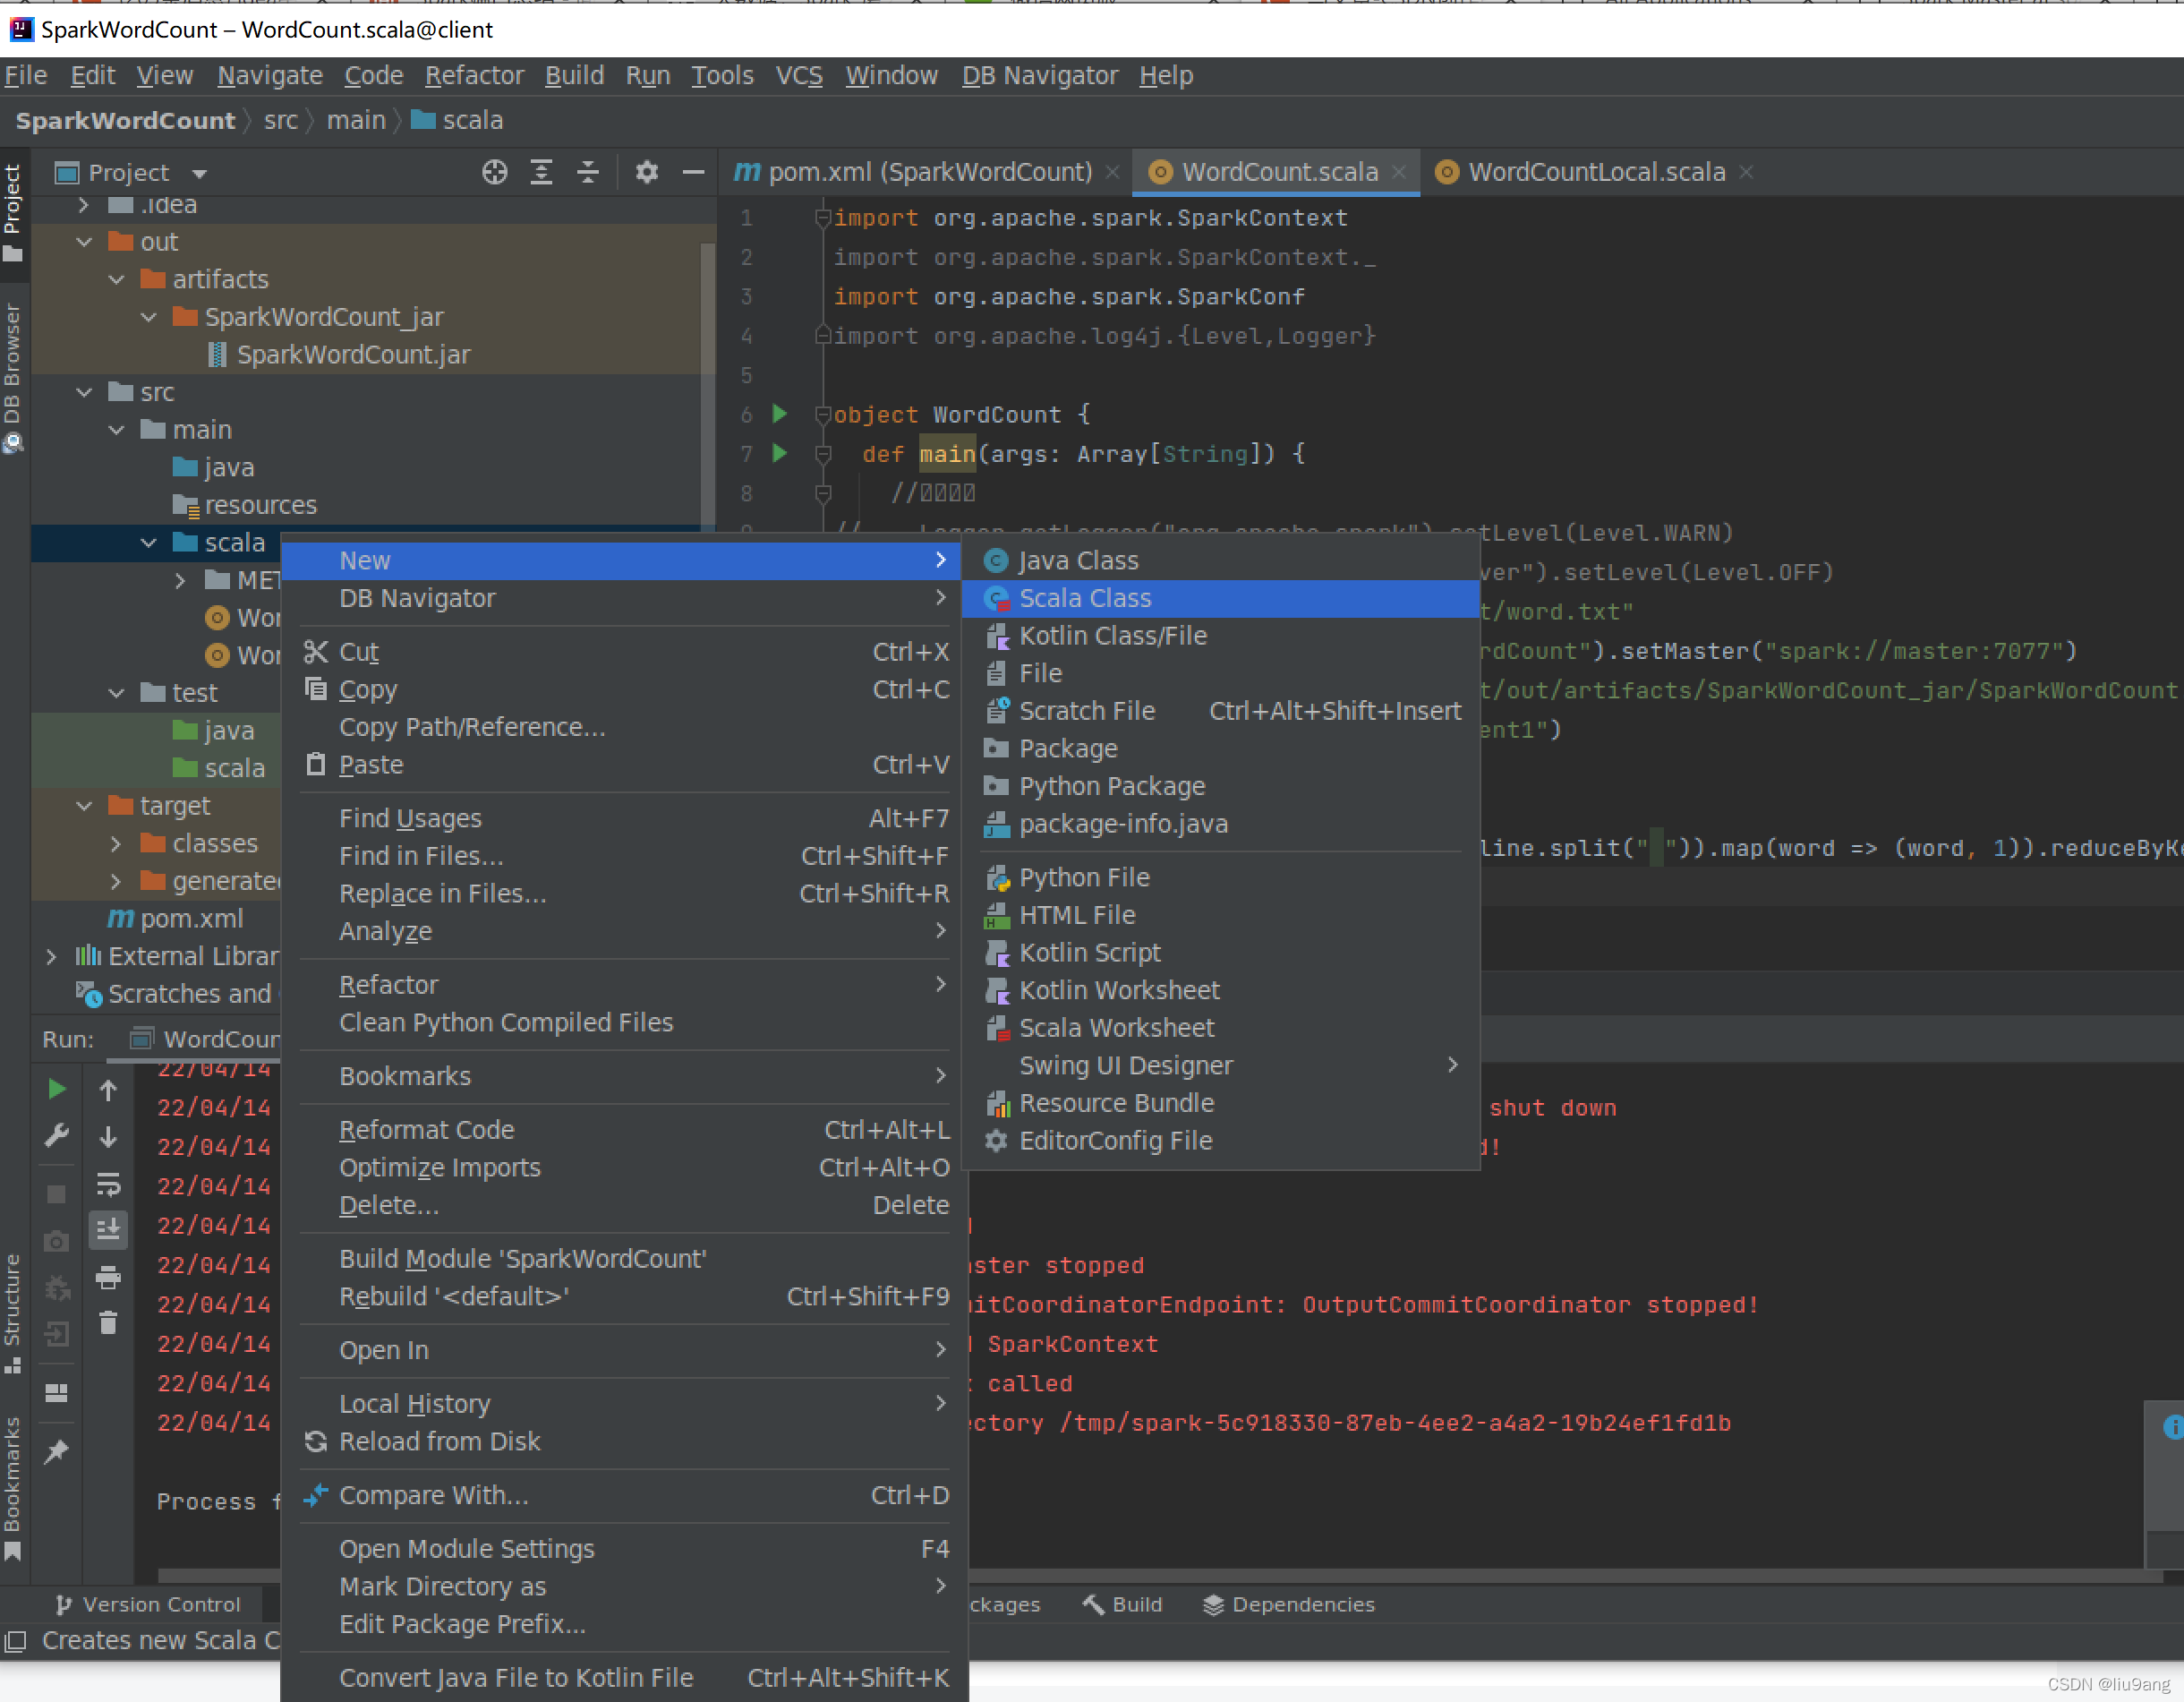The height and width of the screenshot is (1702, 2184).
Task: Select EditorConfig File in New submenu
Action: click(x=1220, y=1141)
